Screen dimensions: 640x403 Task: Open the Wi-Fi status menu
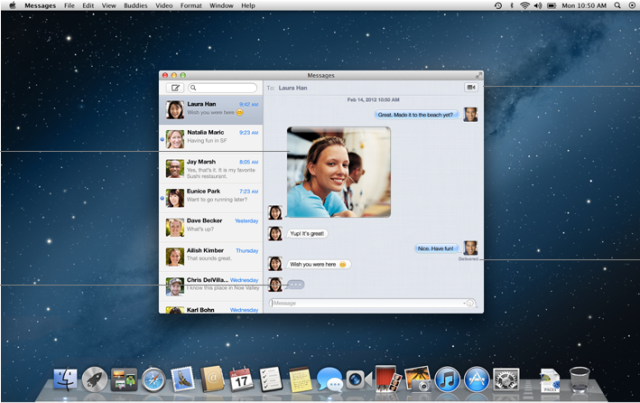coord(525,6)
